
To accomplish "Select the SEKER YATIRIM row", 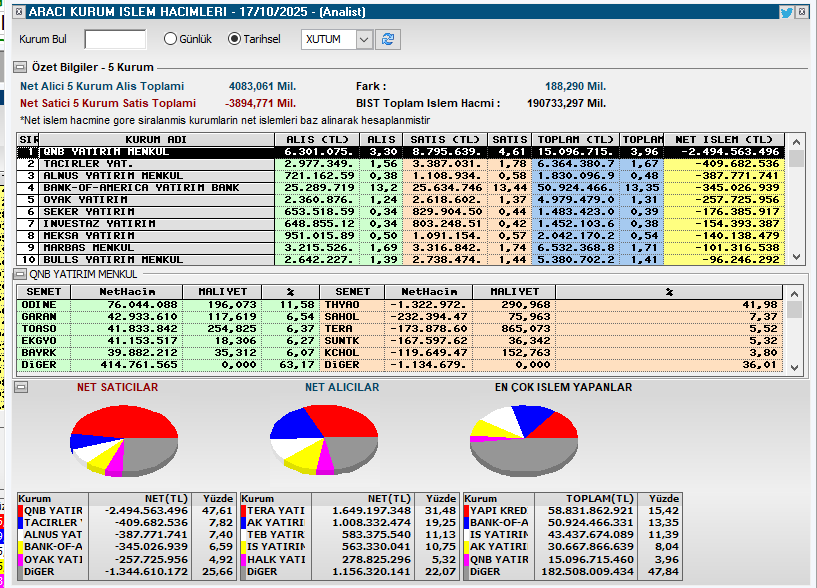I will pyautogui.click(x=400, y=212).
